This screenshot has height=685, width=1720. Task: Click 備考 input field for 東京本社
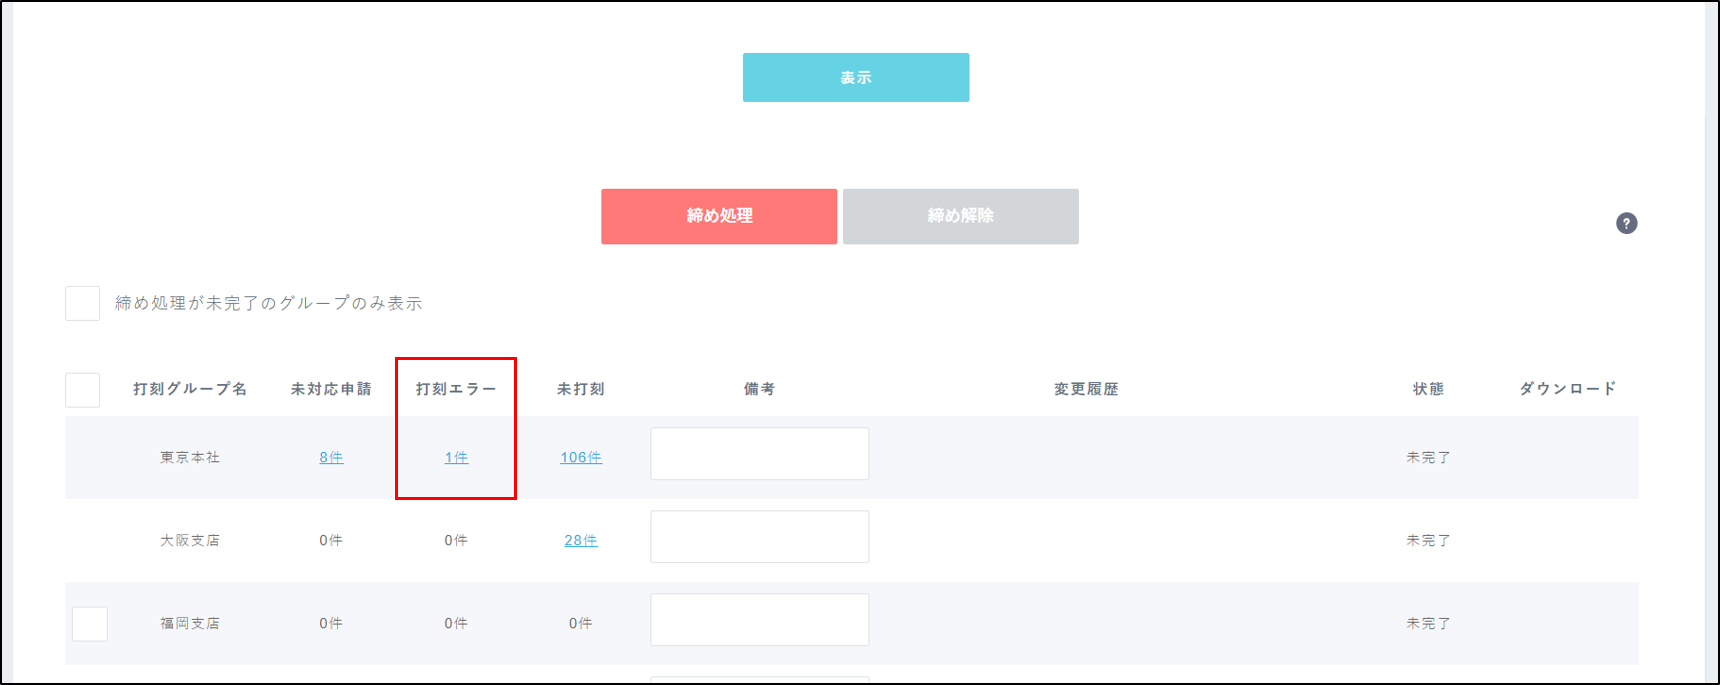point(759,454)
